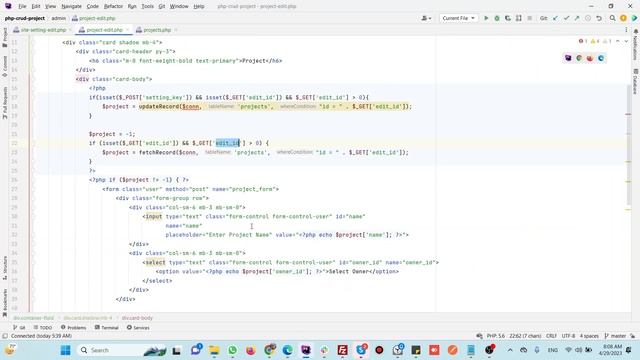640x360 pixels.
Task: Change the CRLF line separator
Action: pos(551,336)
